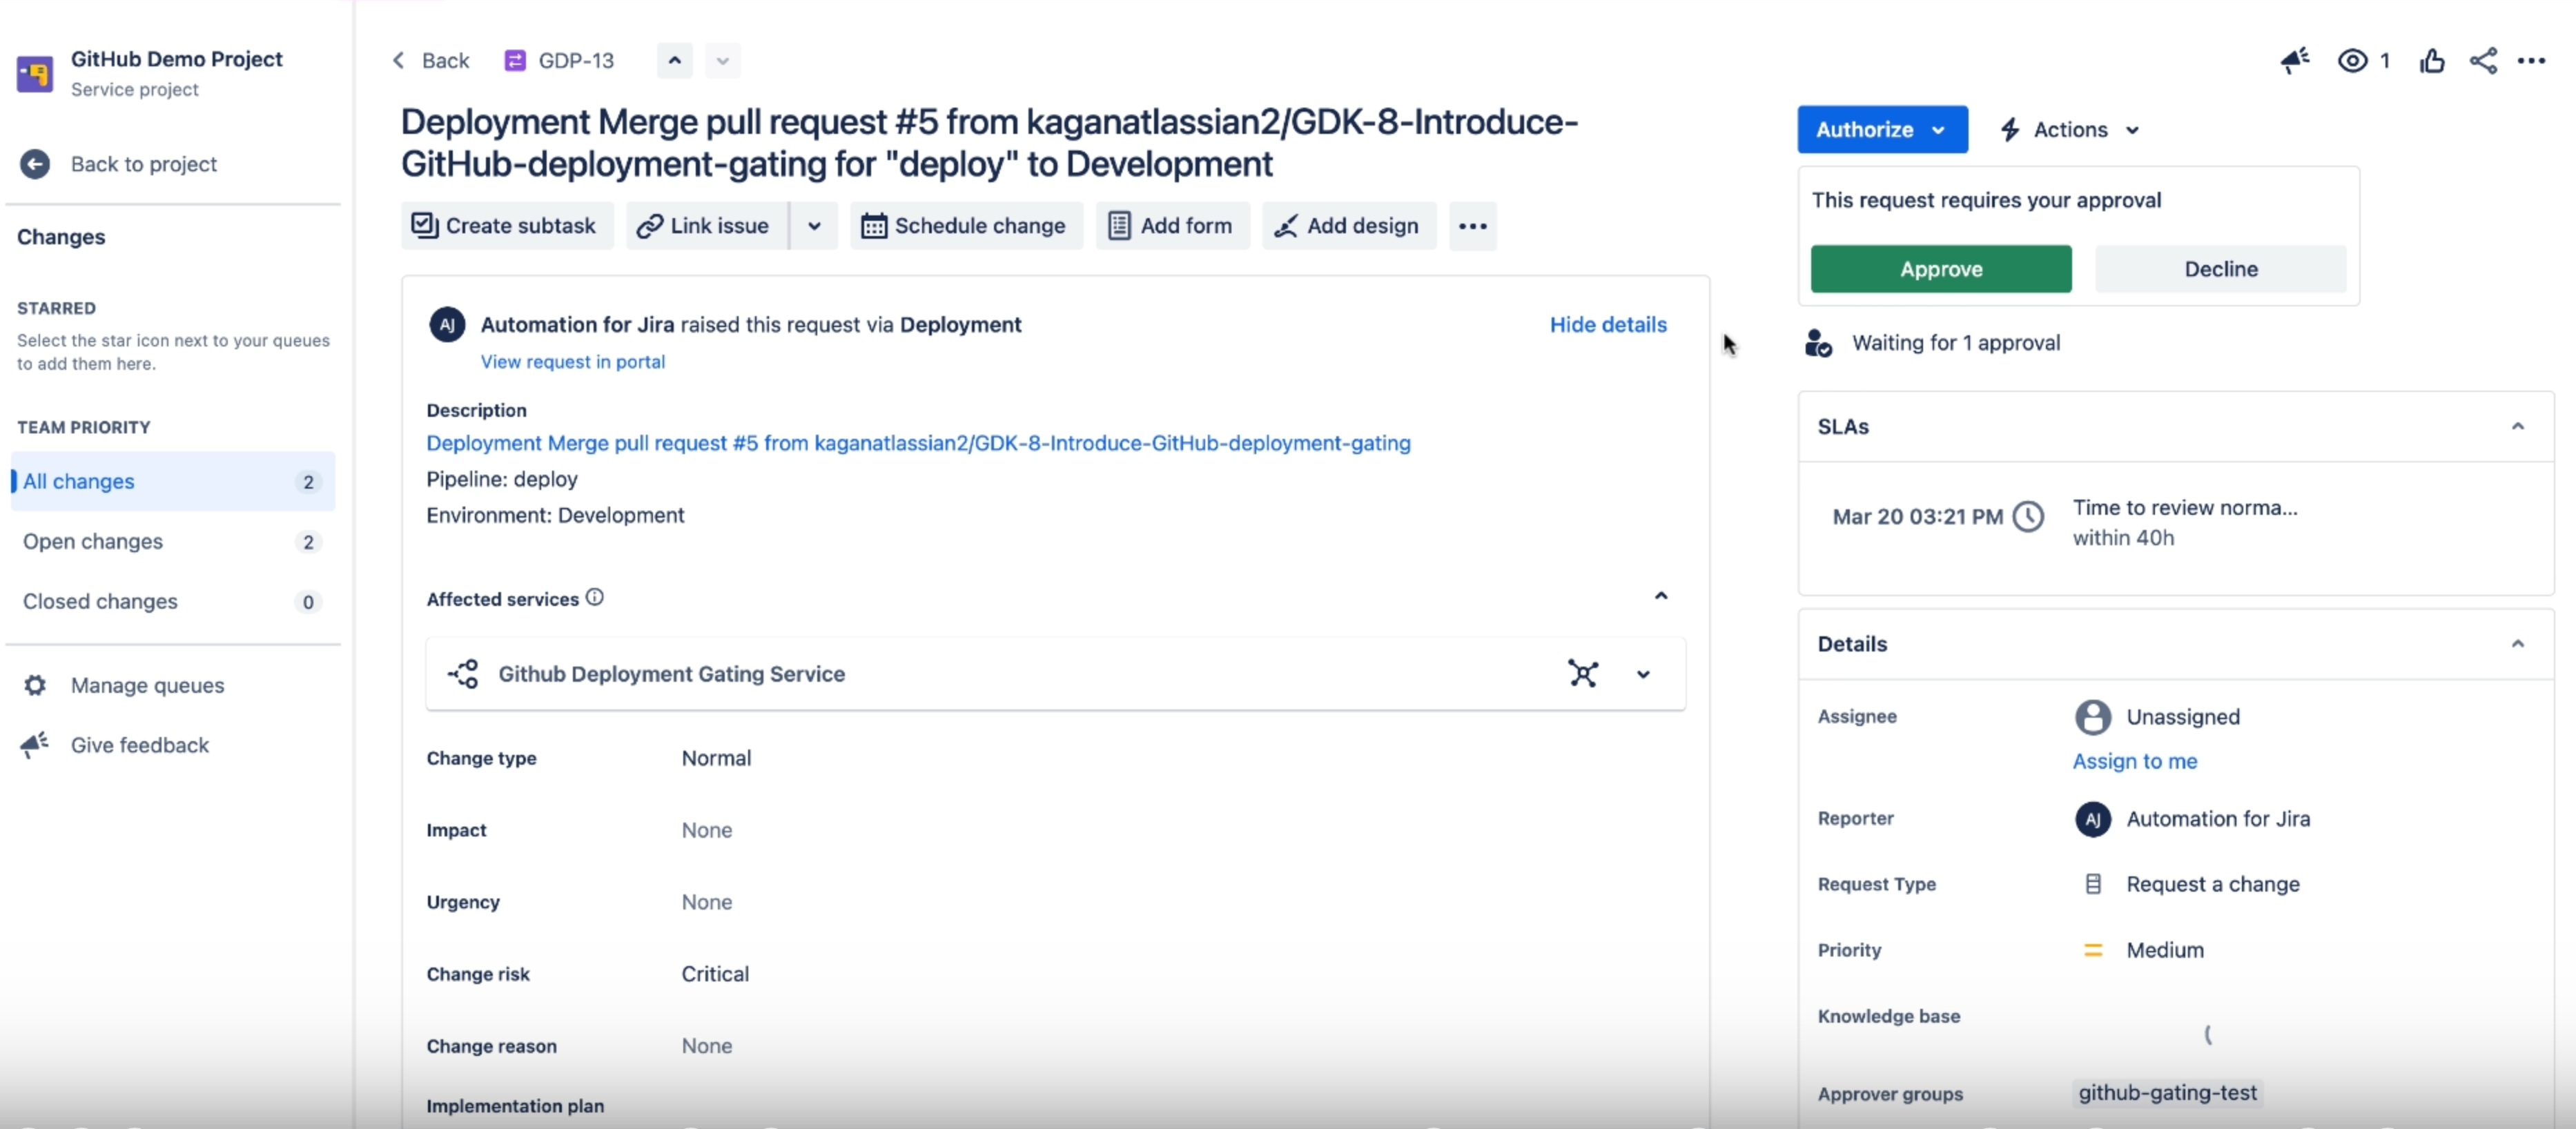This screenshot has width=2576, height=1129.
Task: Click the Assign to me link
Action: (2135, 761)
